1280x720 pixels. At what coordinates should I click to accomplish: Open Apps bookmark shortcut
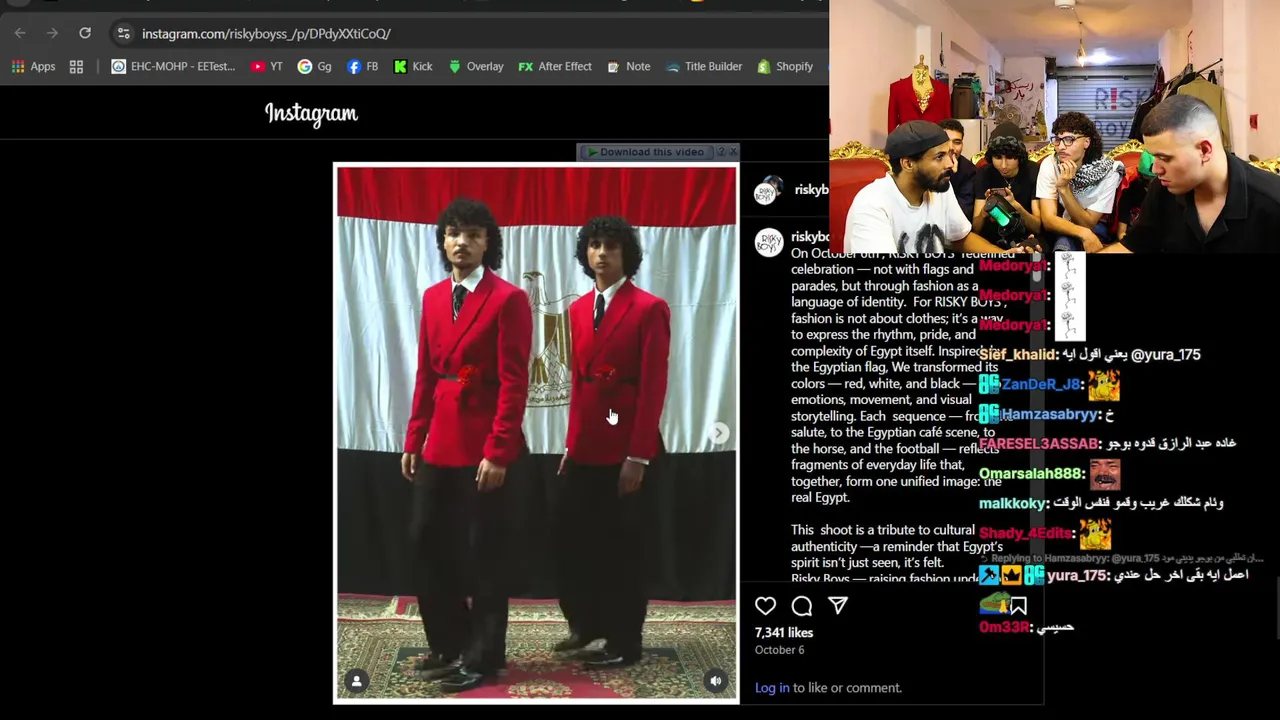(33, 66)
